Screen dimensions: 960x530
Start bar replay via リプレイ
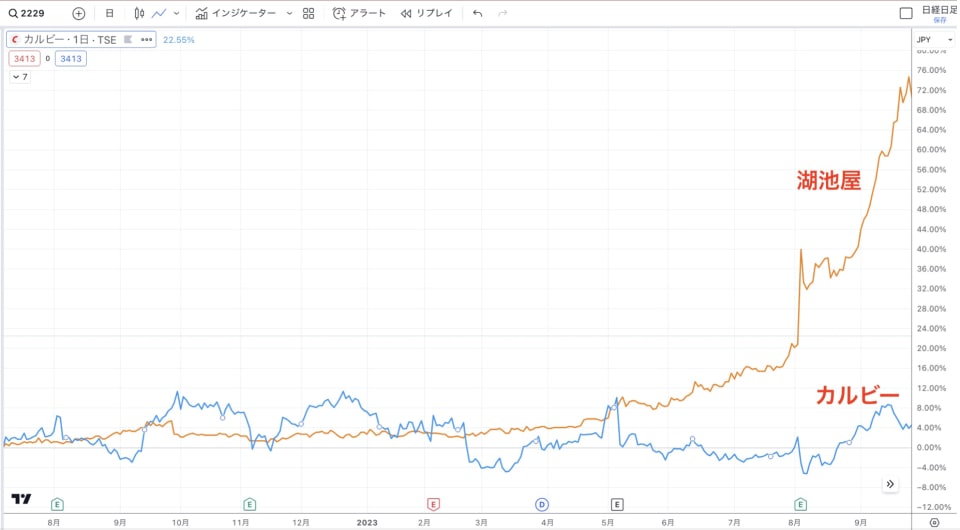(427, 13)
